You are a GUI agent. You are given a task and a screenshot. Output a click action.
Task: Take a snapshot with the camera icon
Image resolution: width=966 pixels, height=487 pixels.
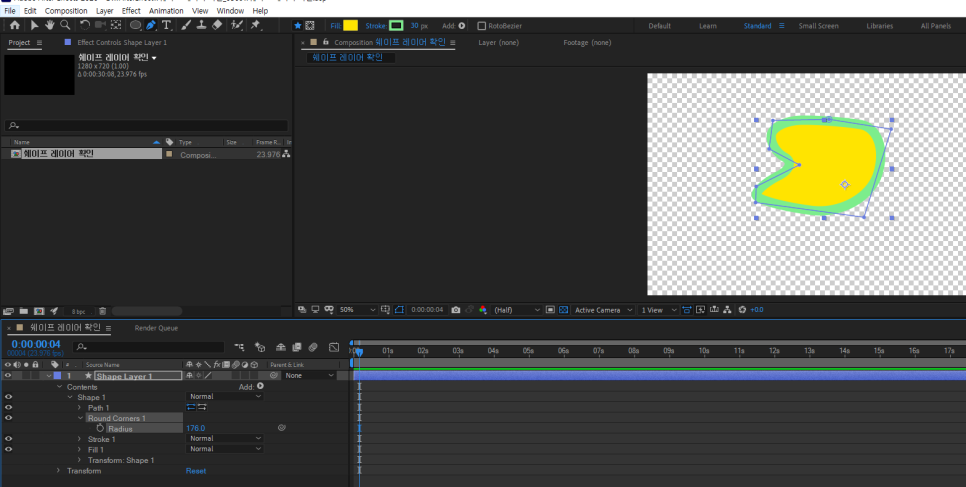coord(455,310)
